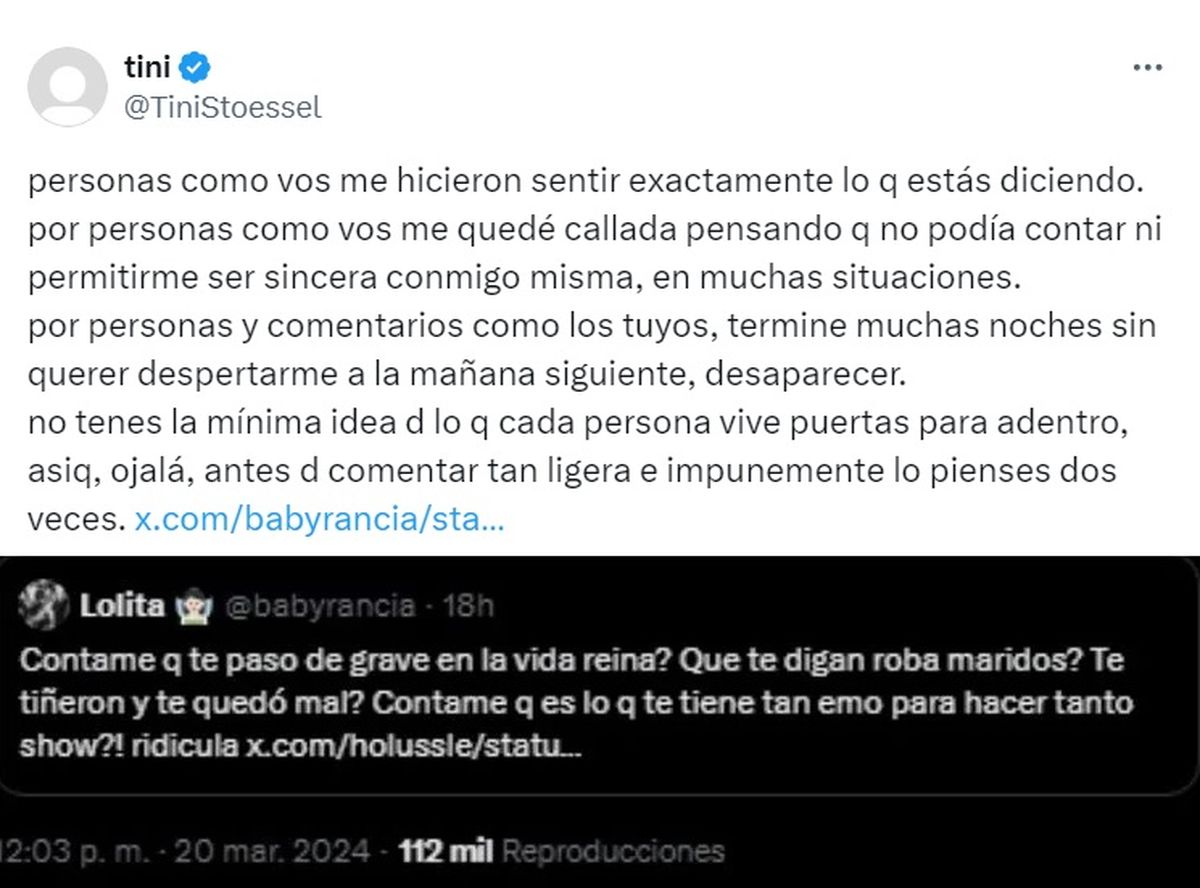
Task: Open tini's profile avatar picture
Action: tap(67, 87)
